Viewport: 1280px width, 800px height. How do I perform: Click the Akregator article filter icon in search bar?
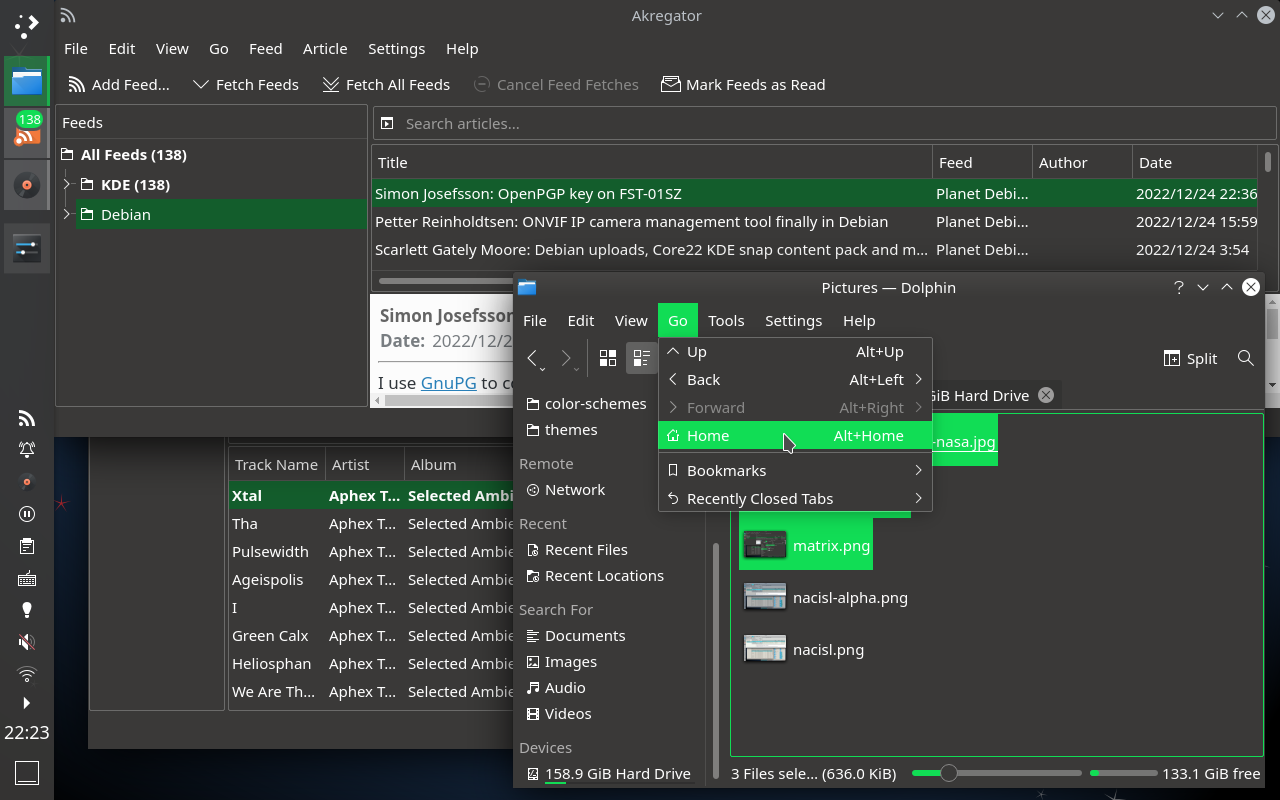387,124
